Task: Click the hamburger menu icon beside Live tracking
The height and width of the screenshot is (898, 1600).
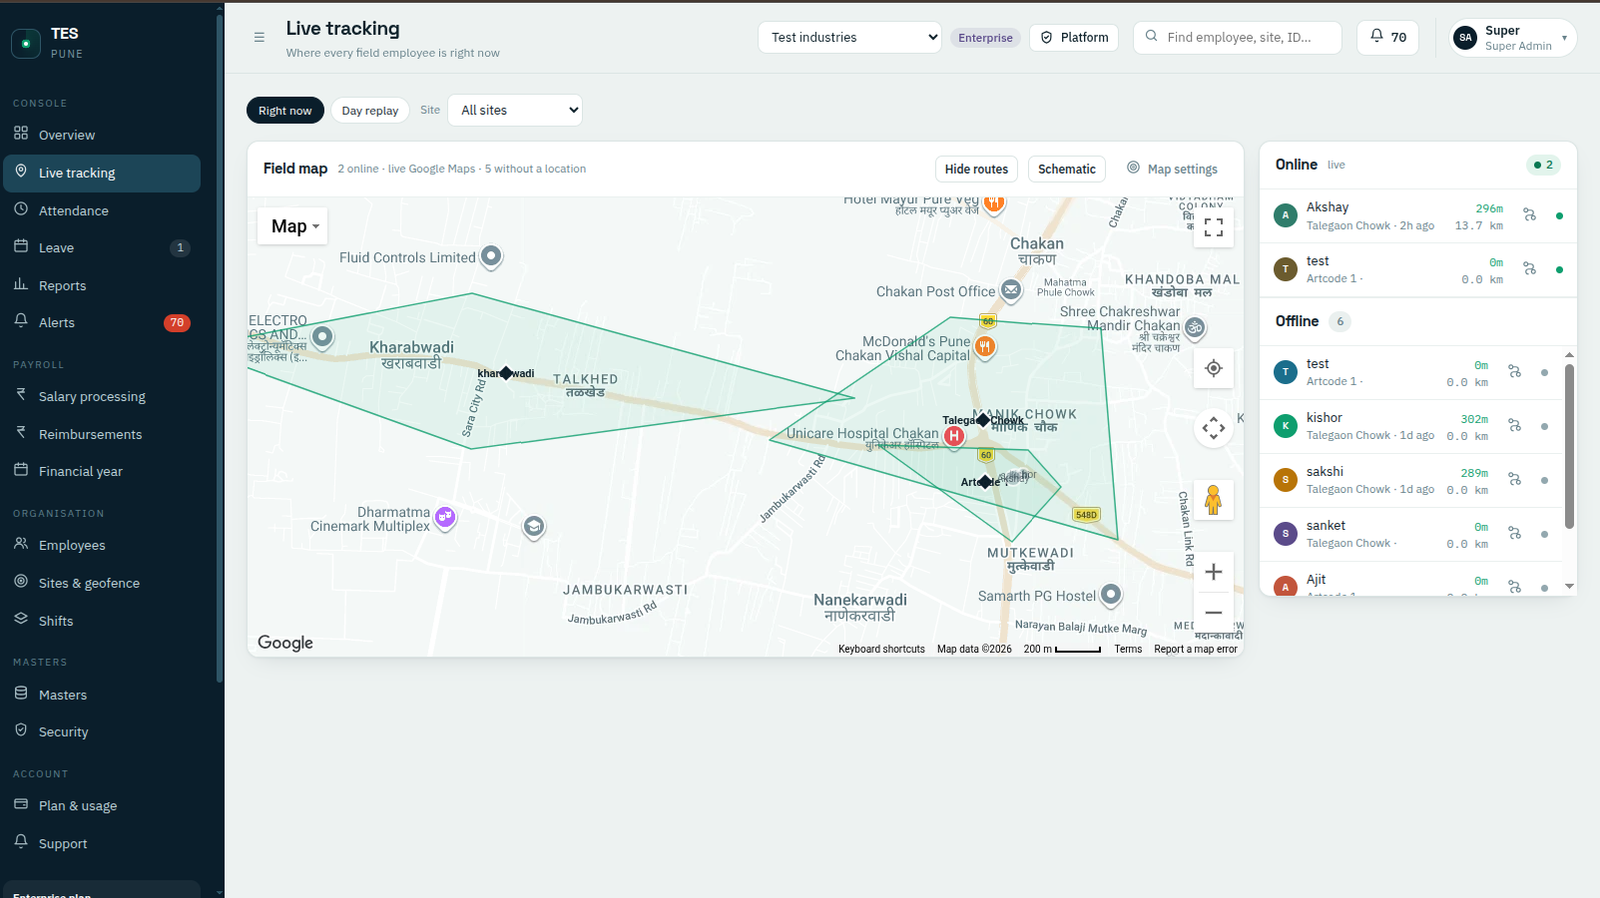Action: click(259, 37)
